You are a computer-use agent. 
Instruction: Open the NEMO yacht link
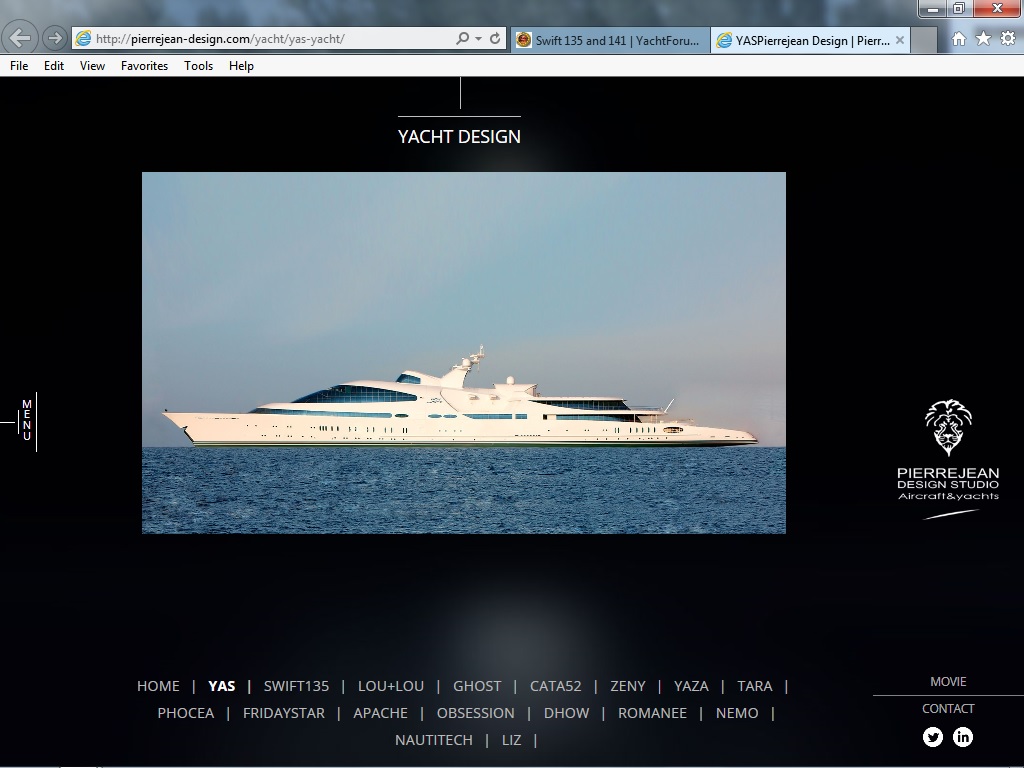point(737,713)
